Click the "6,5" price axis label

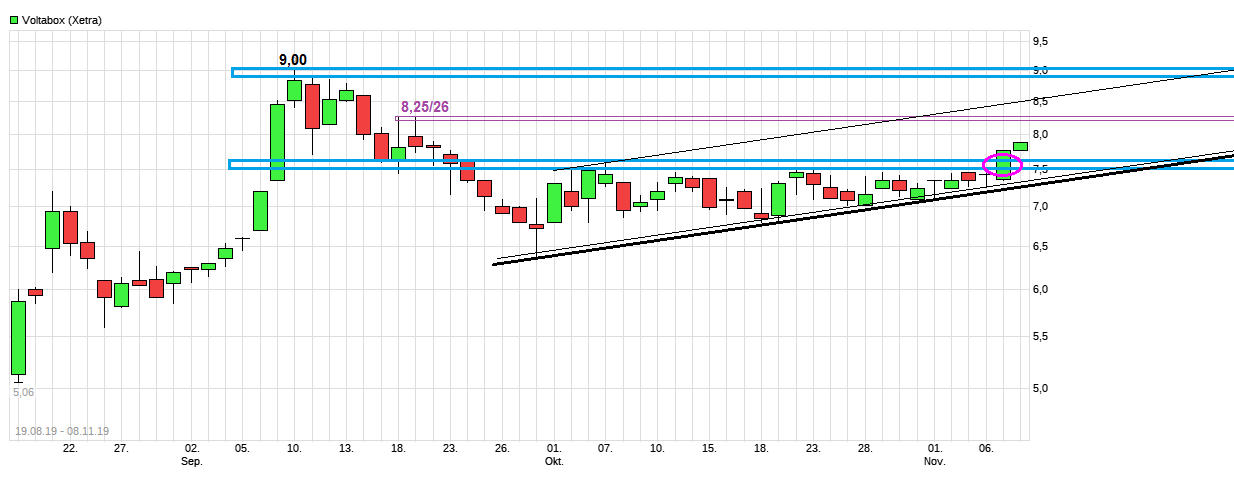click(1040, 247)
